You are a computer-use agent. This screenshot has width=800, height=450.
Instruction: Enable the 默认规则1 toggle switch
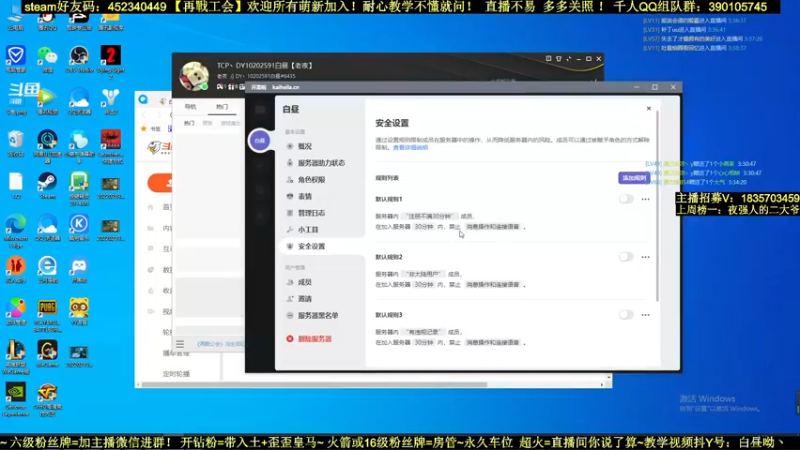click(x=626, y=199)
